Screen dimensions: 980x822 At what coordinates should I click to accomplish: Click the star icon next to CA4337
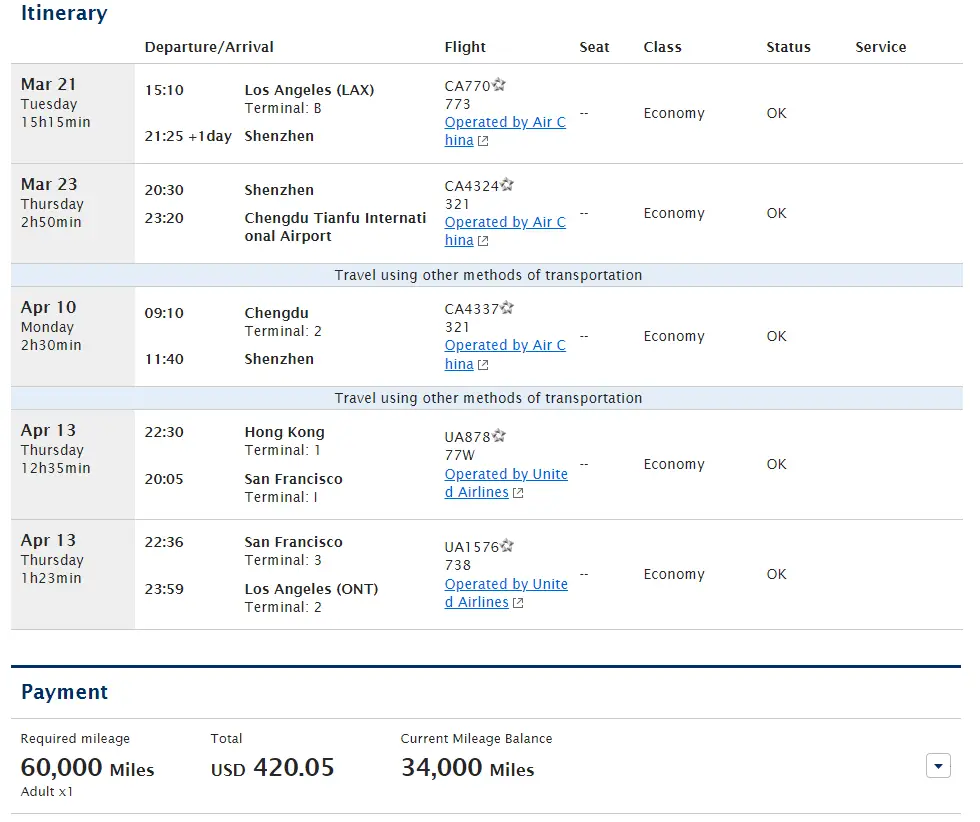(506, 308)
